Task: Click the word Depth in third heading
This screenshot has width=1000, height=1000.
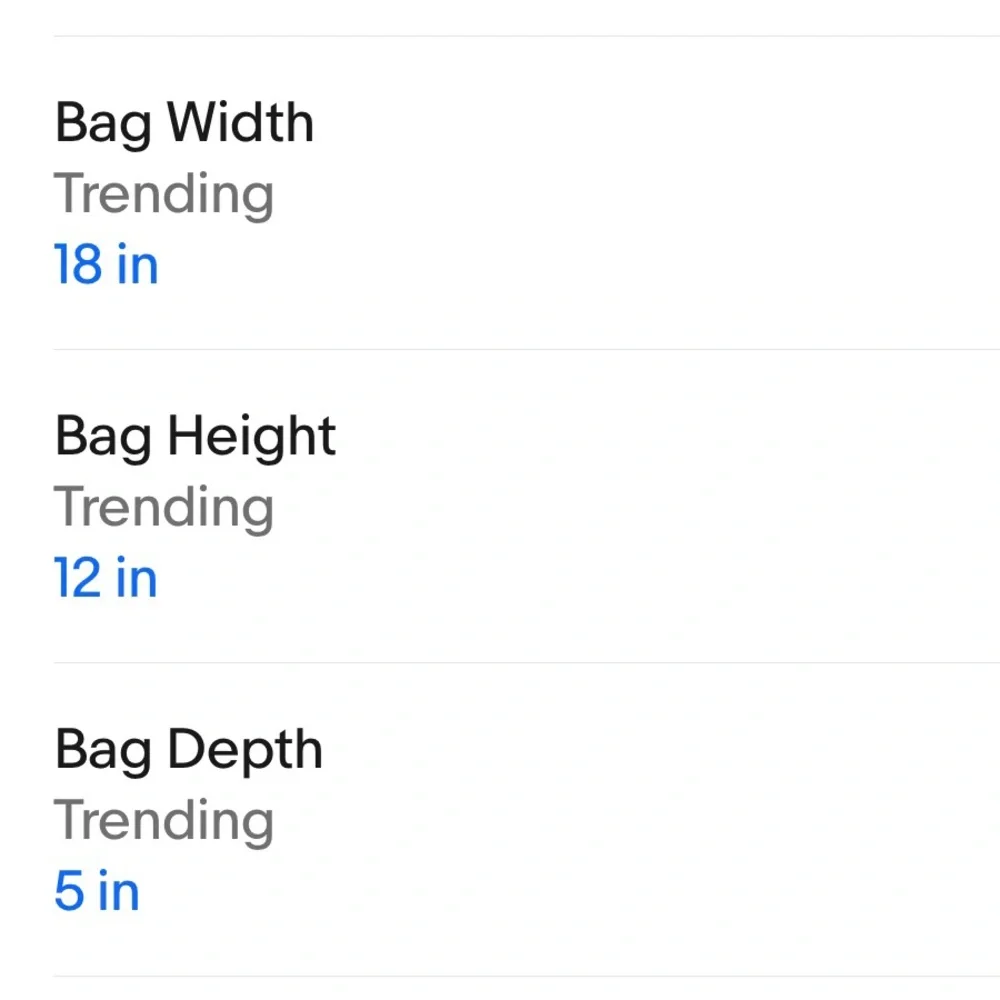Action: [x=246, y=750]
